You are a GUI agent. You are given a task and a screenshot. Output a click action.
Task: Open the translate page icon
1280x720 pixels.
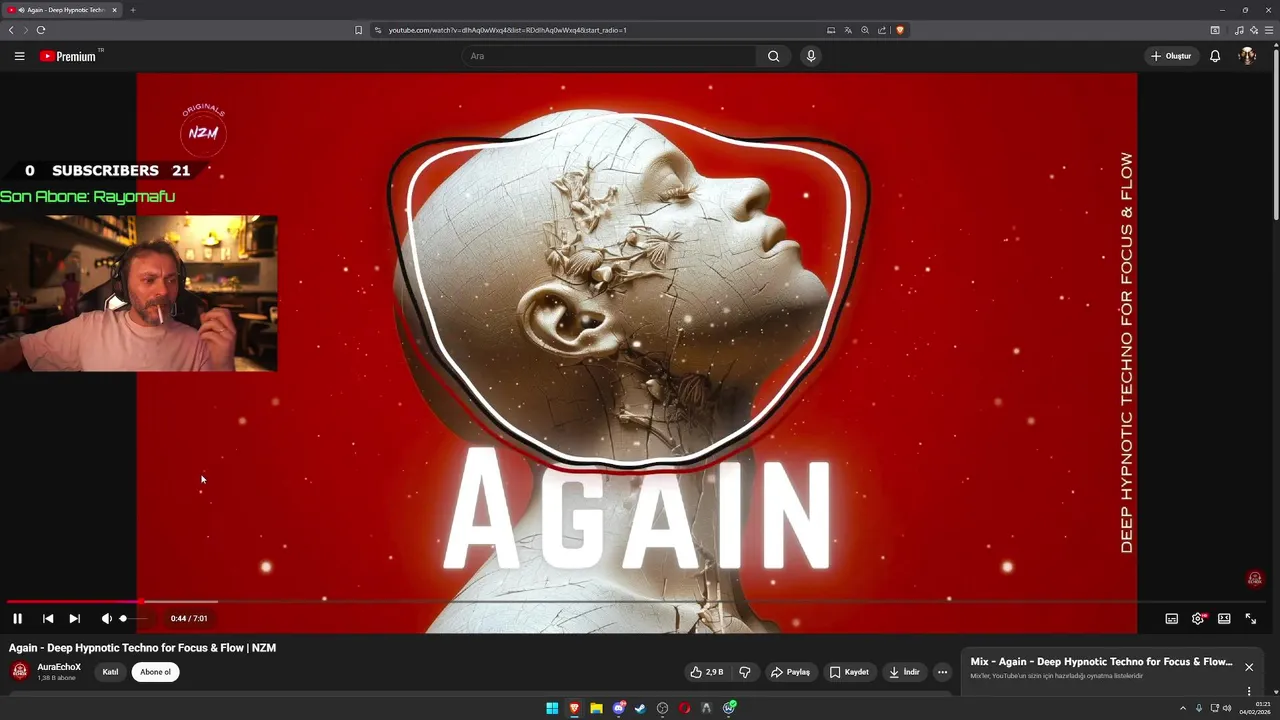[848, 30]
